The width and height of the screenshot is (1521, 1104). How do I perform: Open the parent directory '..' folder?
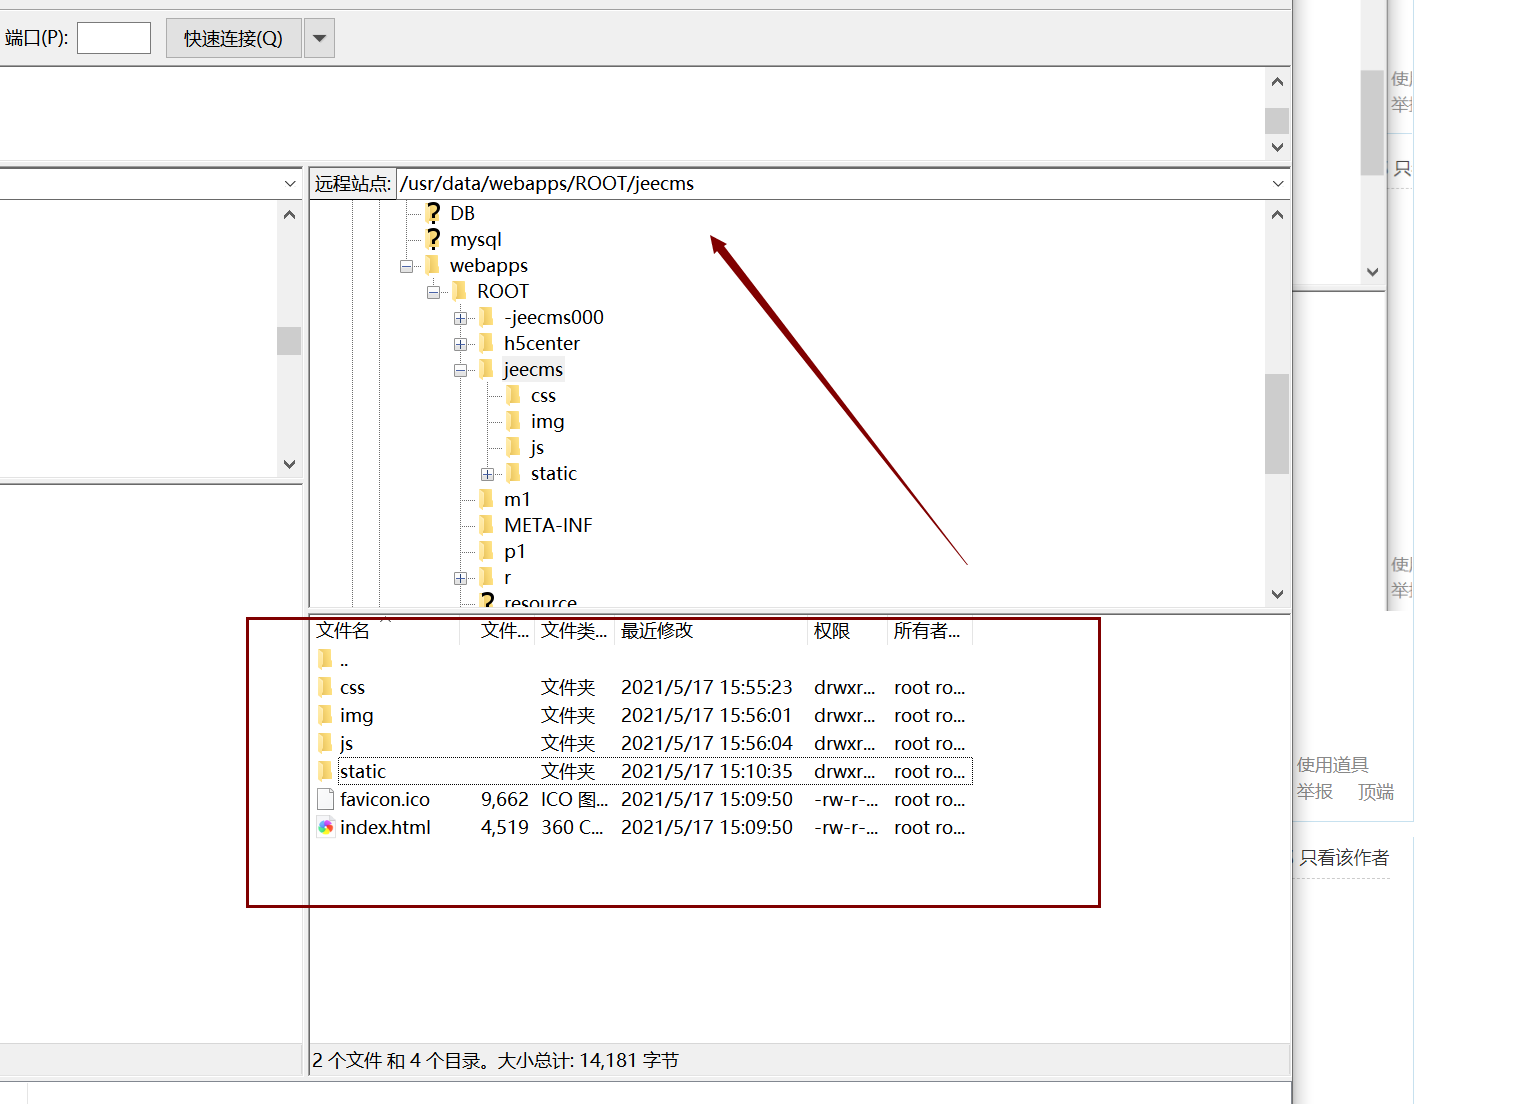pyautogui.click(x=325, y=659)
